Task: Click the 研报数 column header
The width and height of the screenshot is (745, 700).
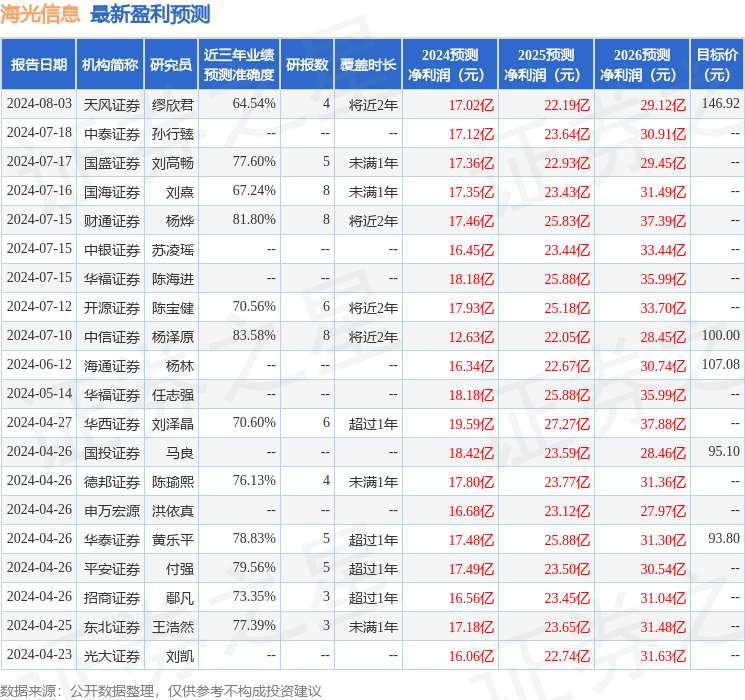Action: click(x=307, y=65)
